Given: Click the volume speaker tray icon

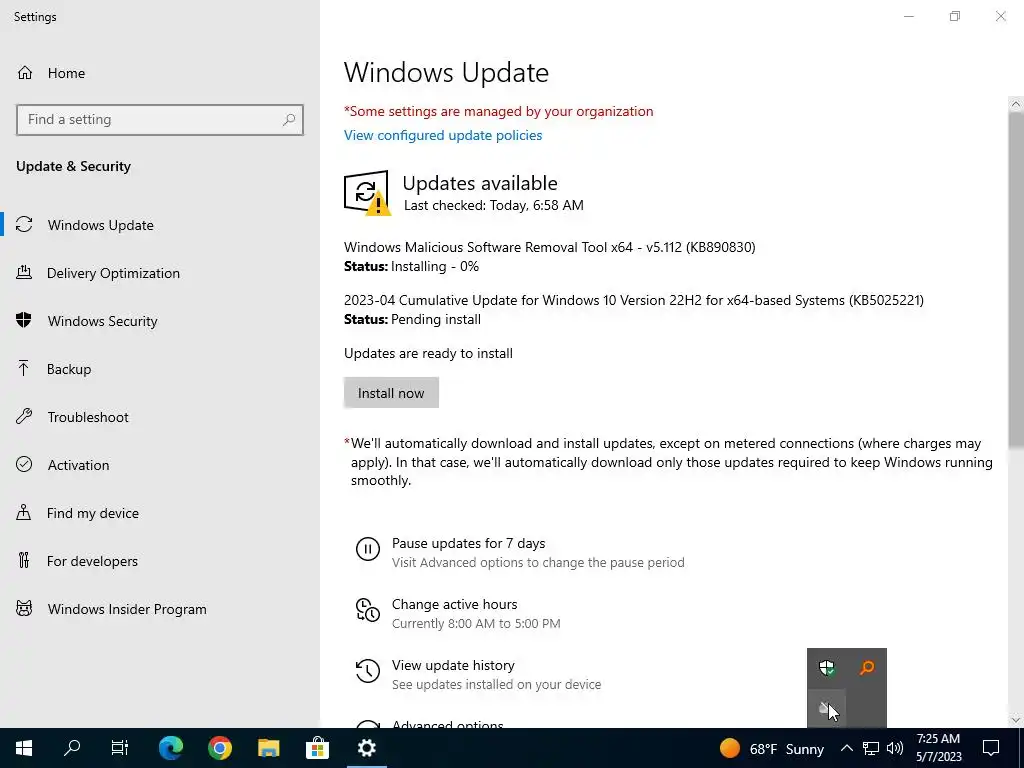Looking at the screenshot, I should click(895, 748).
